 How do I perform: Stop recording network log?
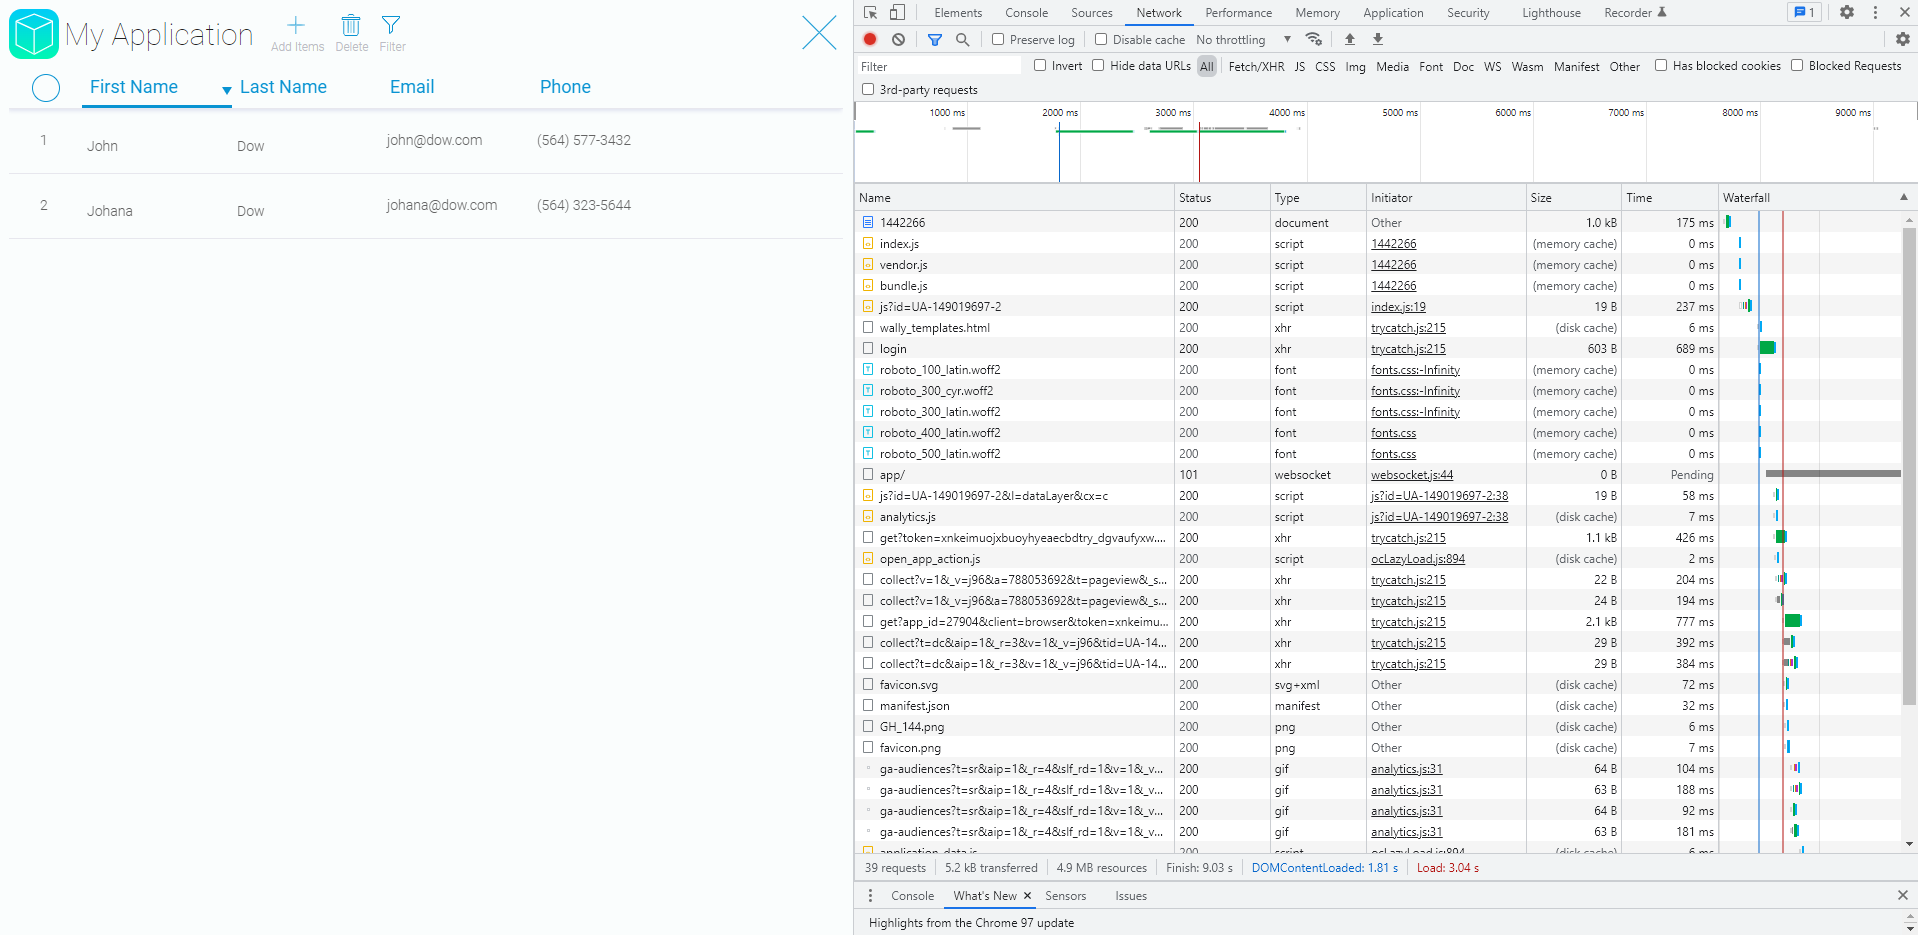(x=870, y=40)
